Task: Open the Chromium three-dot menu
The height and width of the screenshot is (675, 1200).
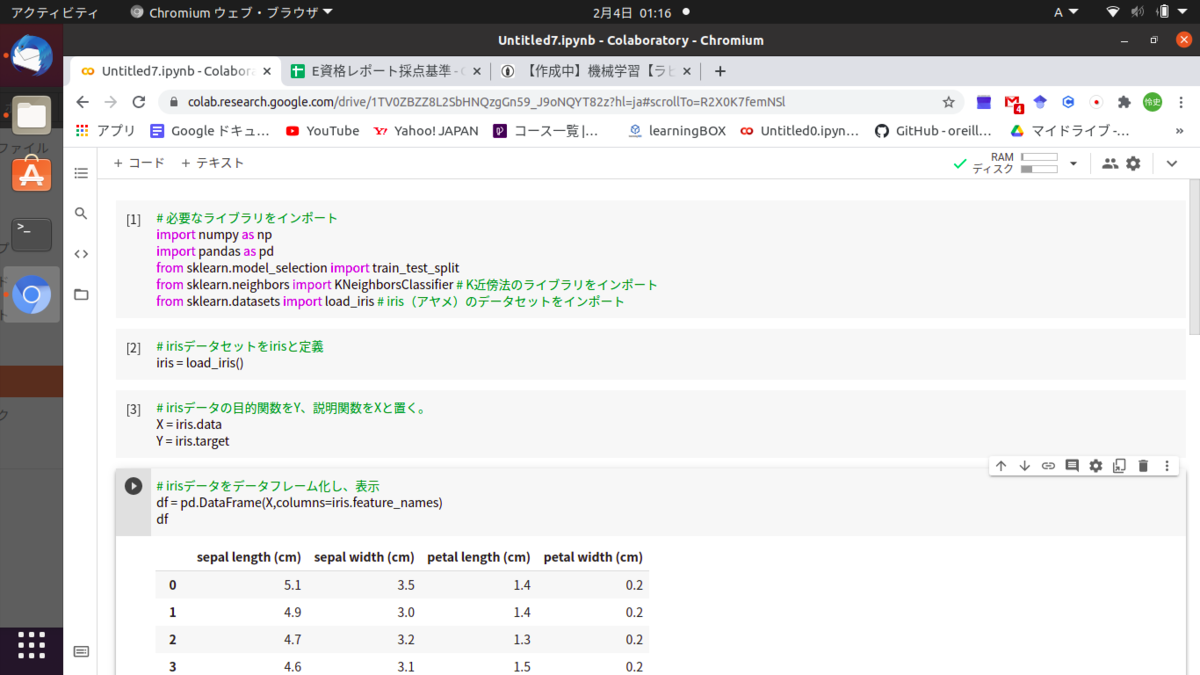Action: (1181, 102)
